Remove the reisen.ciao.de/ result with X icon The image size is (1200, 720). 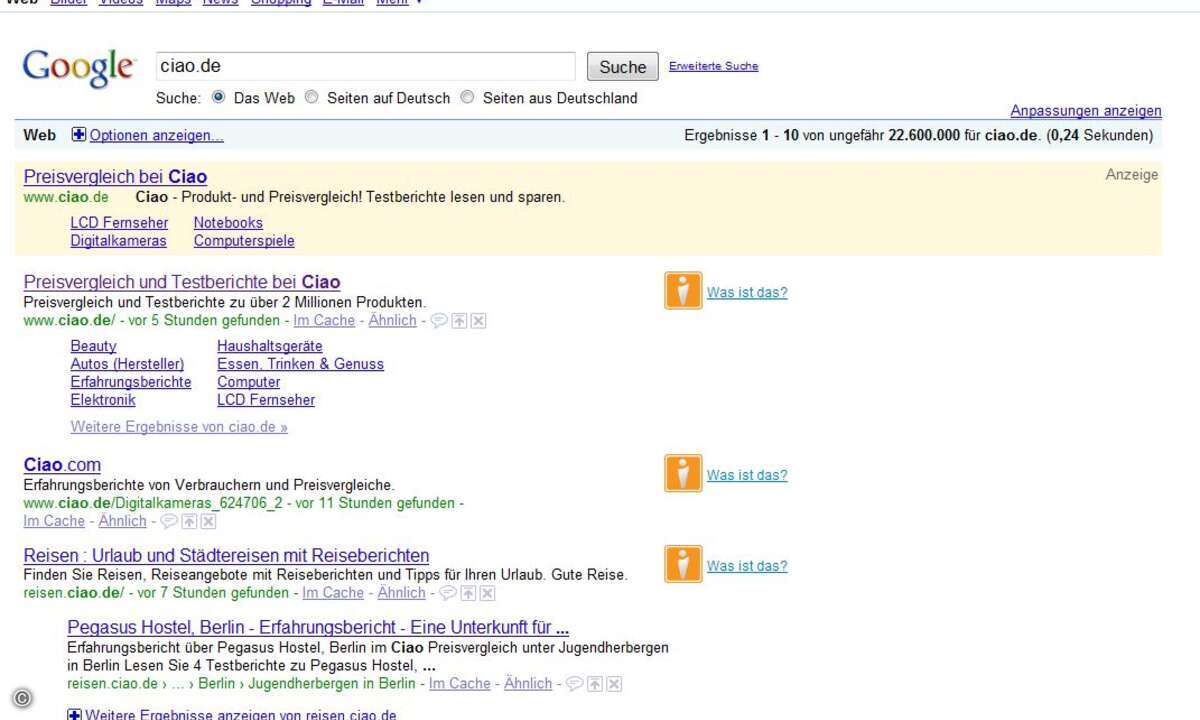click(x=487, y=593)
